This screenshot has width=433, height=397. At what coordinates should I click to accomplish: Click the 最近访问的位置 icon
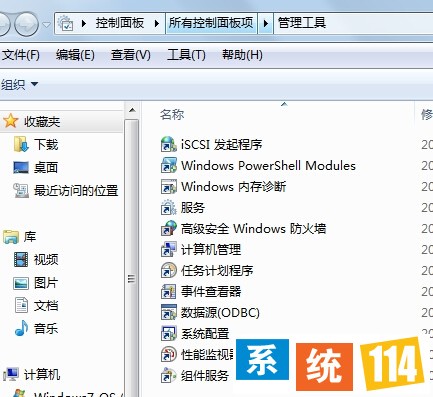pos(21,190)
